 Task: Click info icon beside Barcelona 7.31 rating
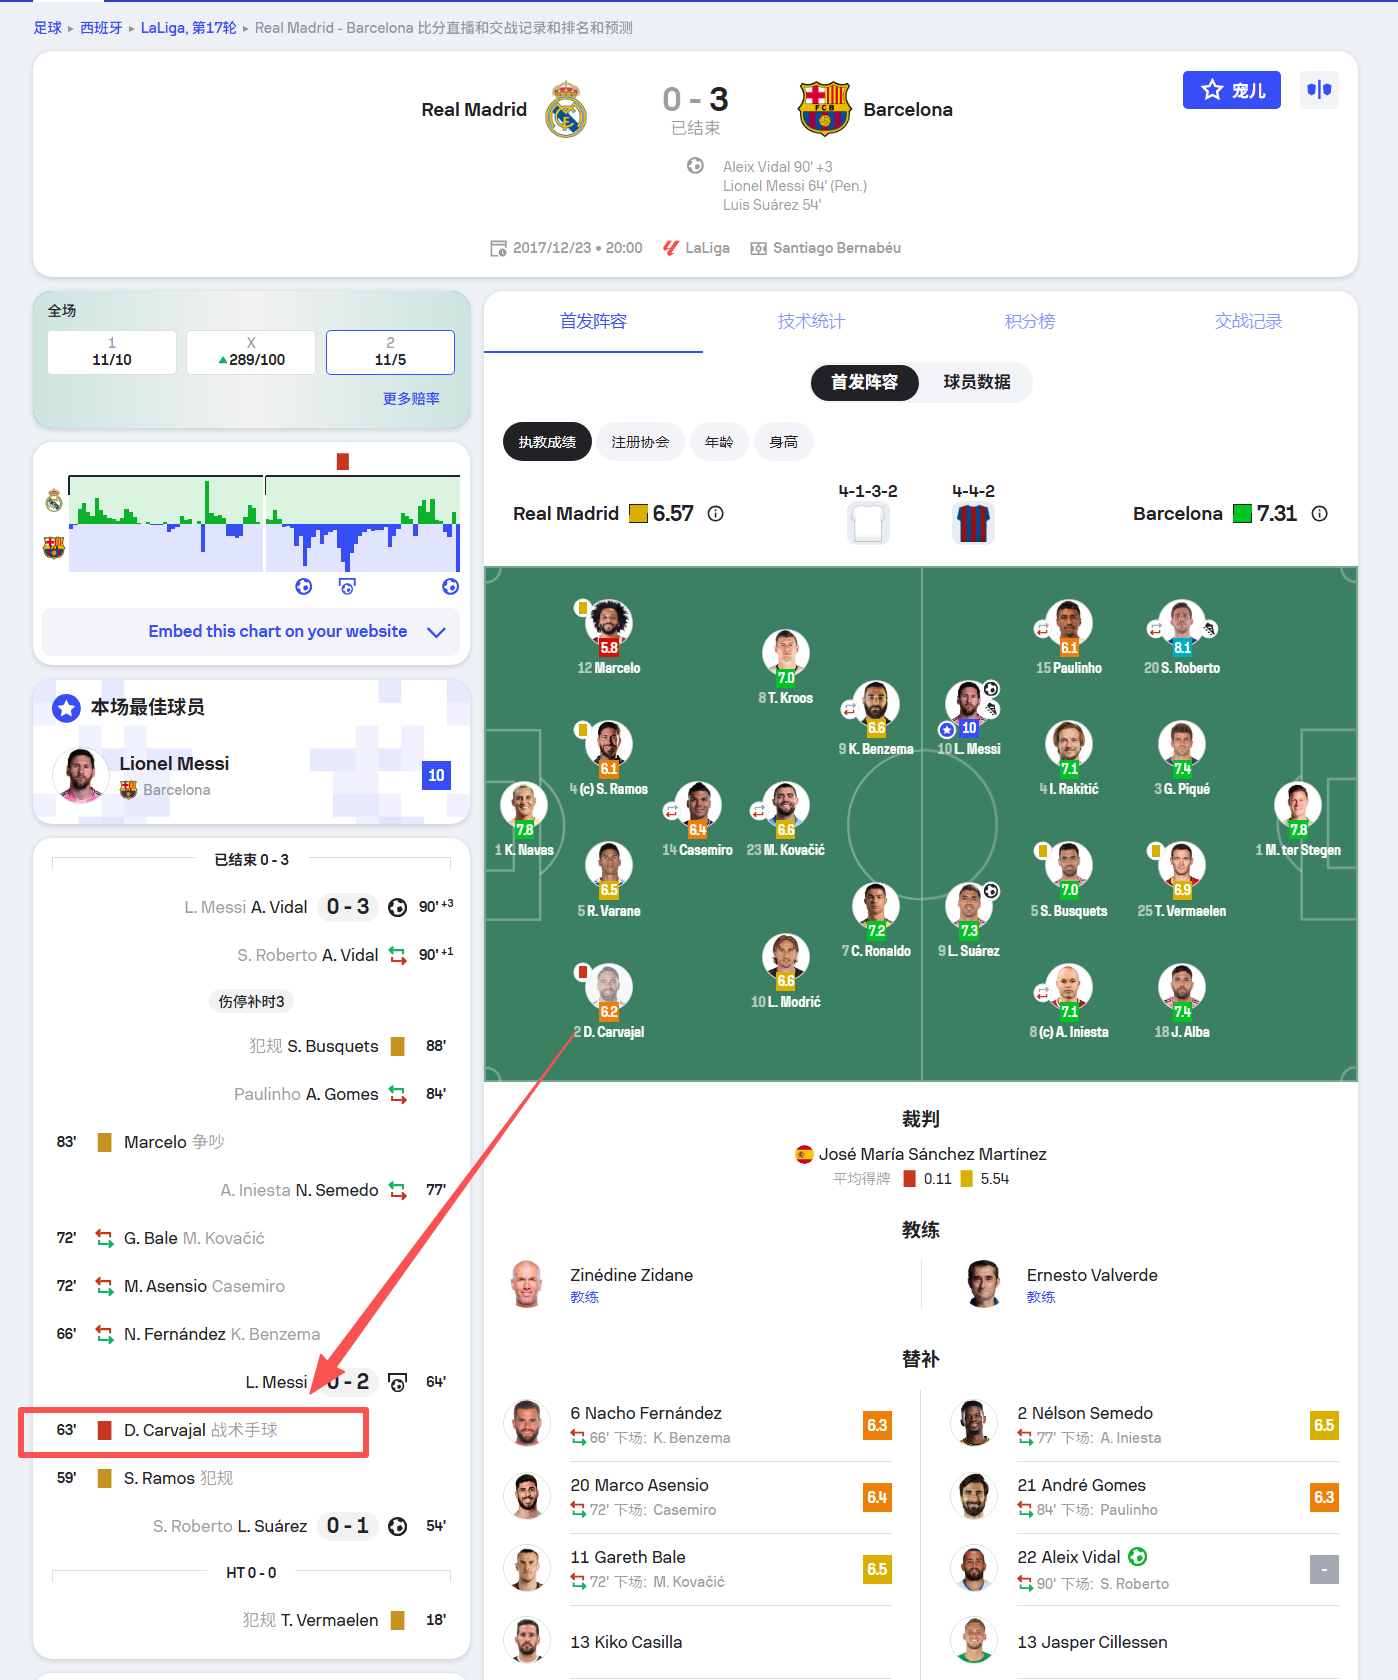(1320, 514)
